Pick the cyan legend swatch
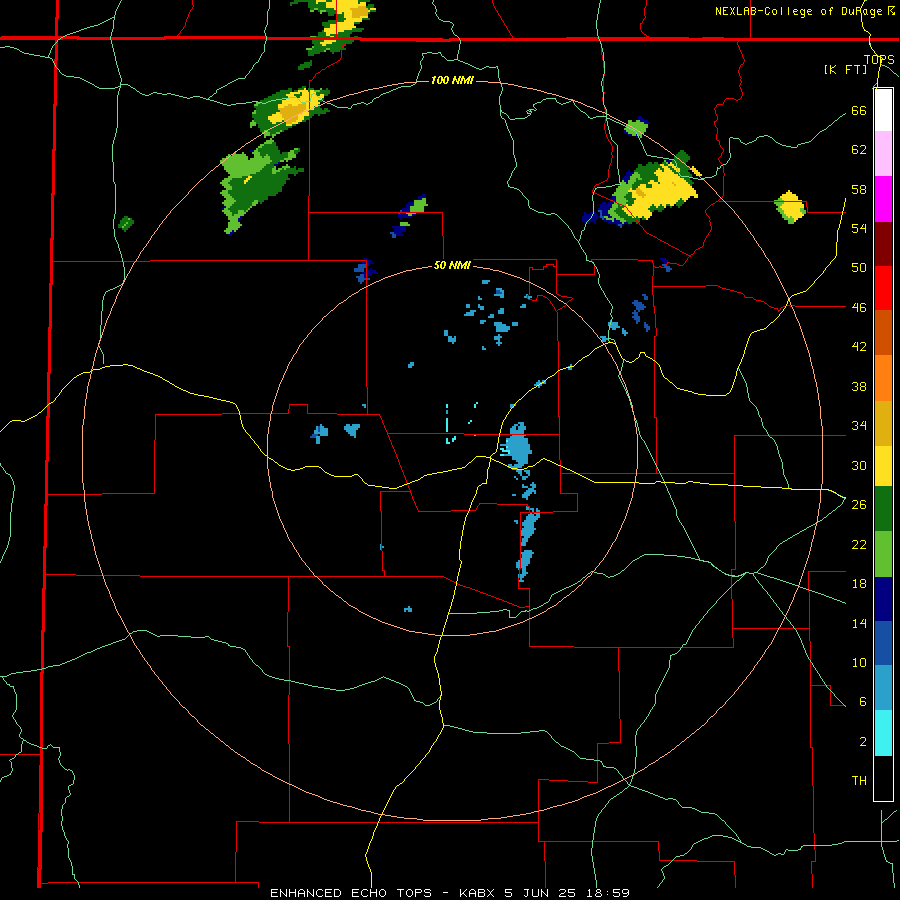The image size is (900, 900). pos(883,733)
